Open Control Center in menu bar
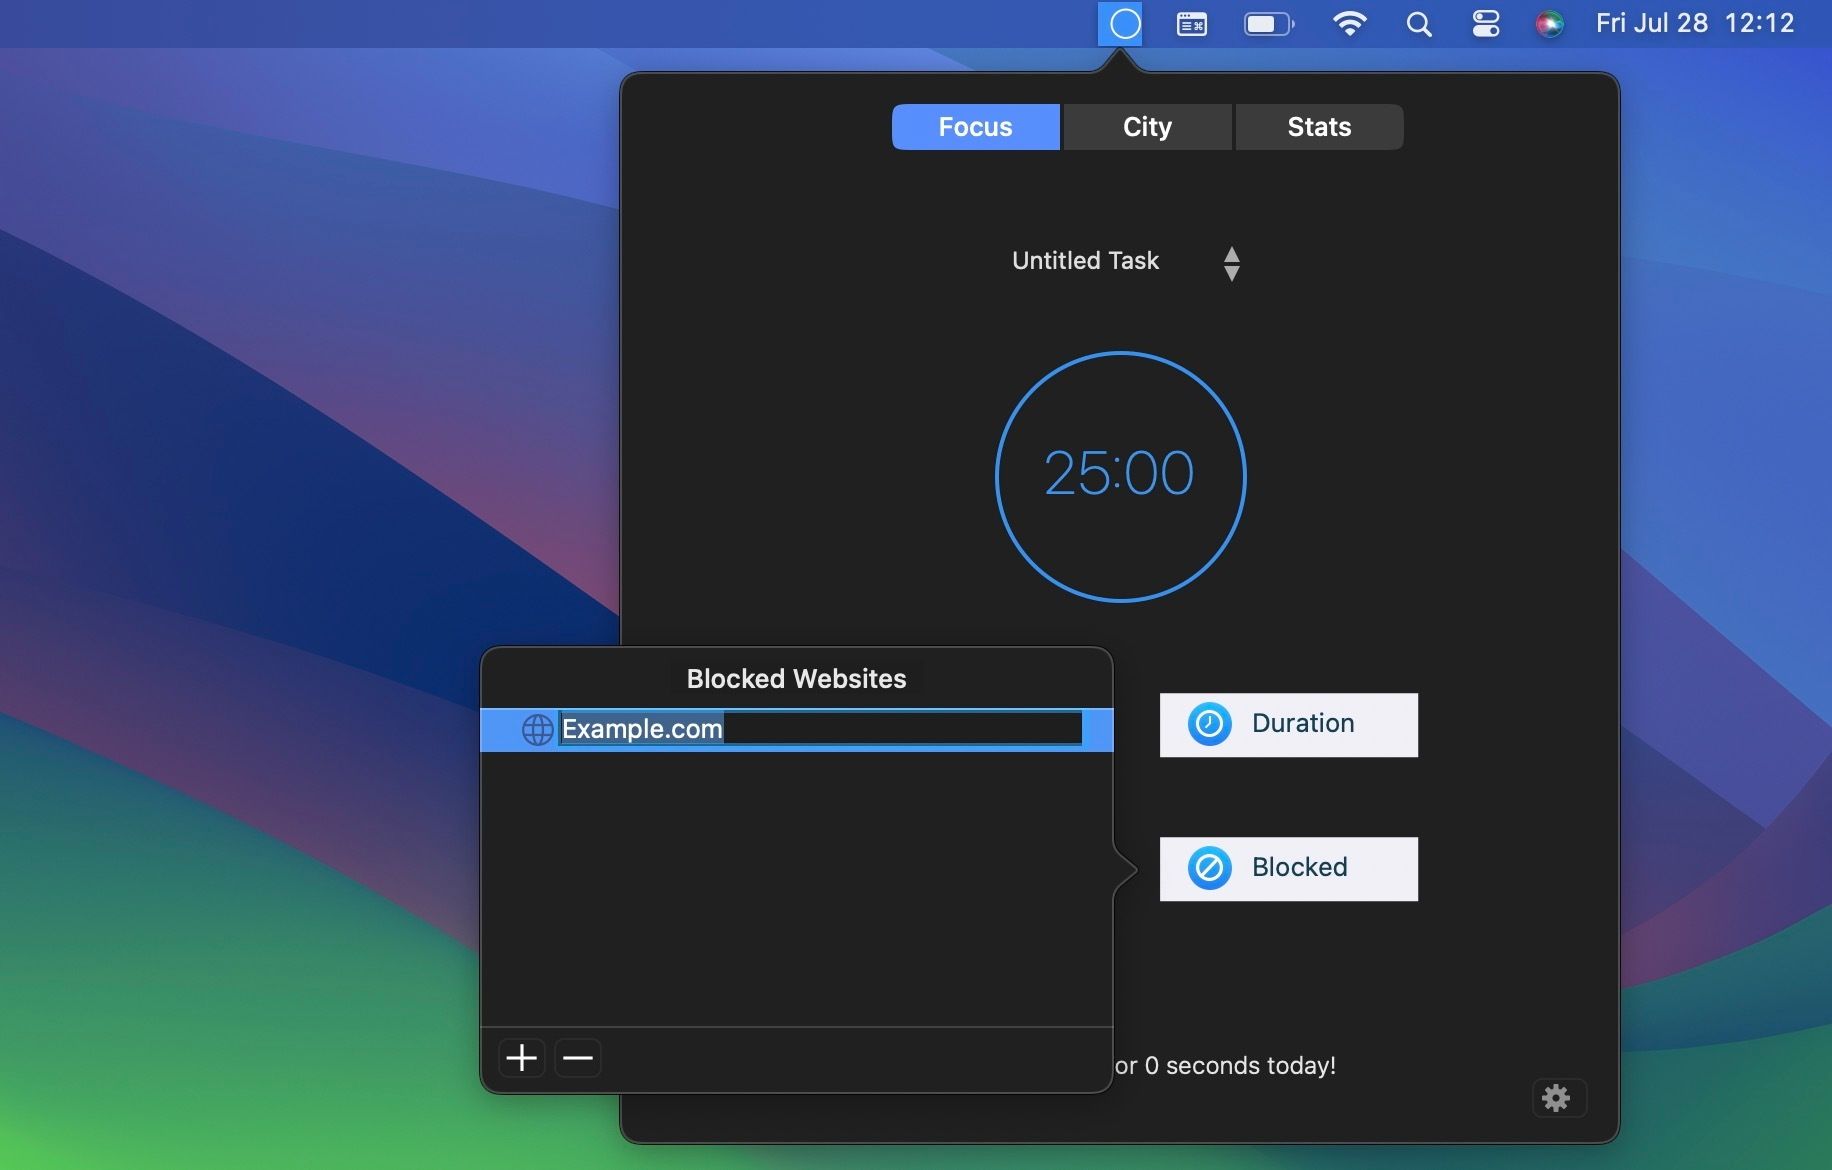This screenshot has width=1832, height=1170. click(1485, 24)
